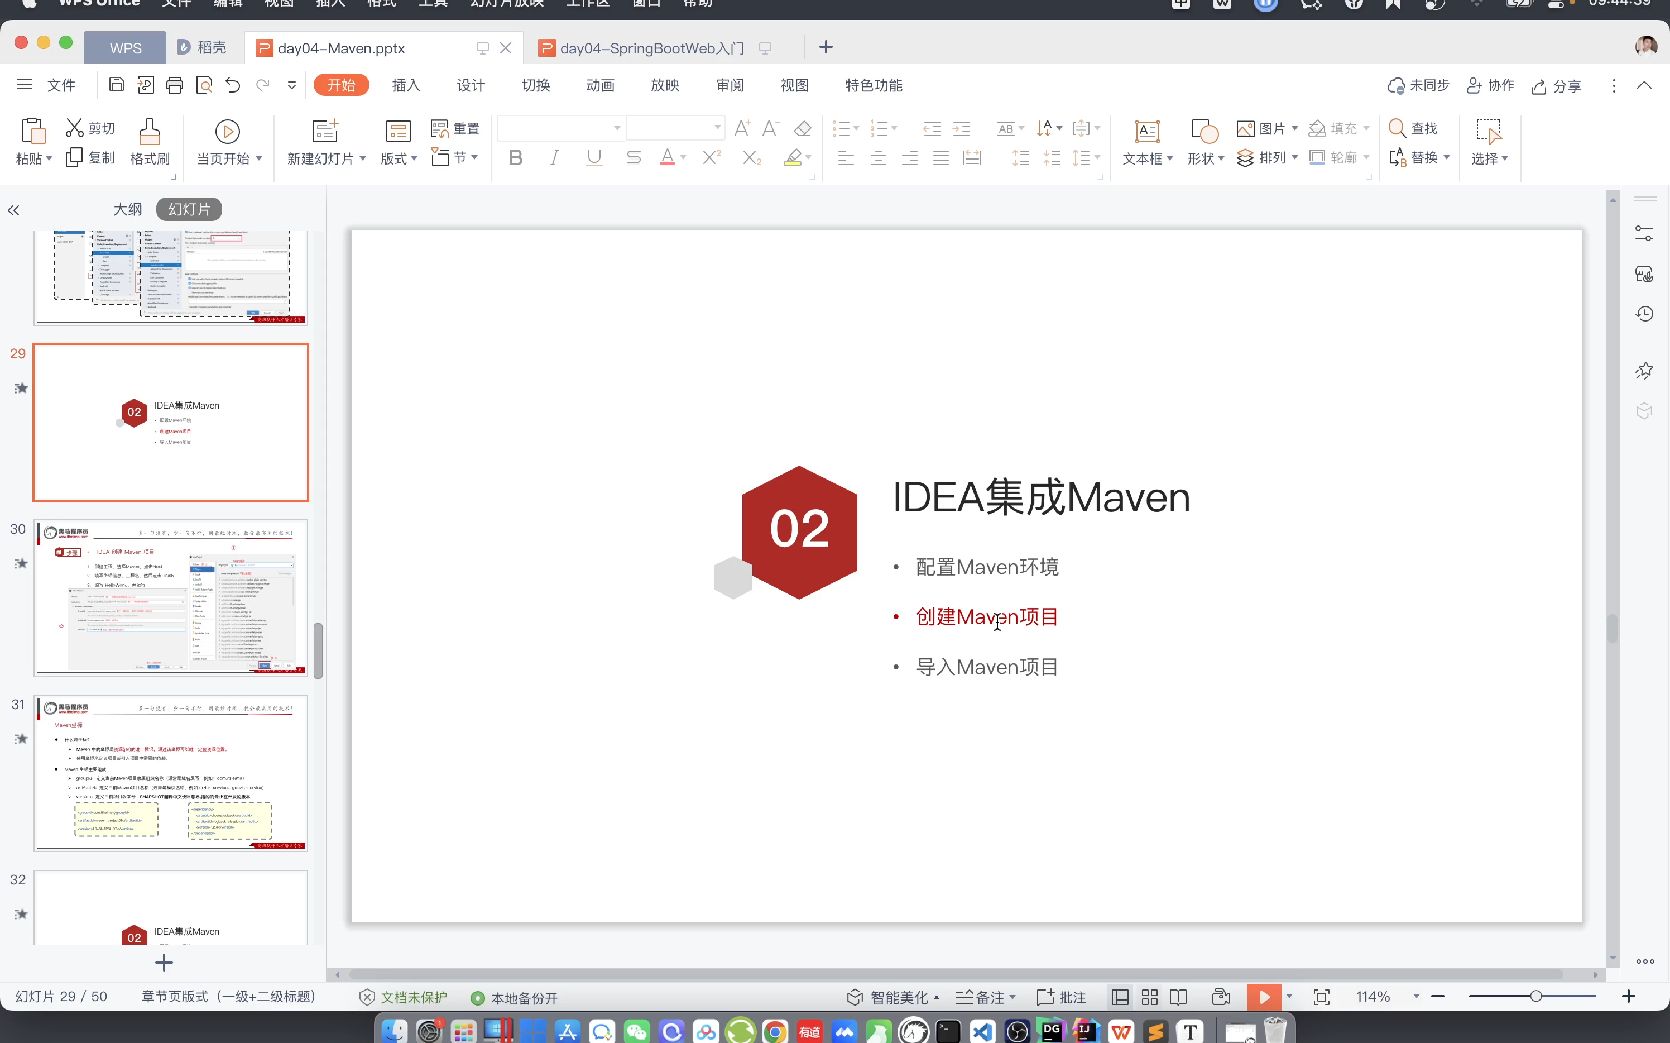The height and width of the screenshot is (1043, 1670).
Task: Select slide 30 thumbnail
Action: click(171, 597)
